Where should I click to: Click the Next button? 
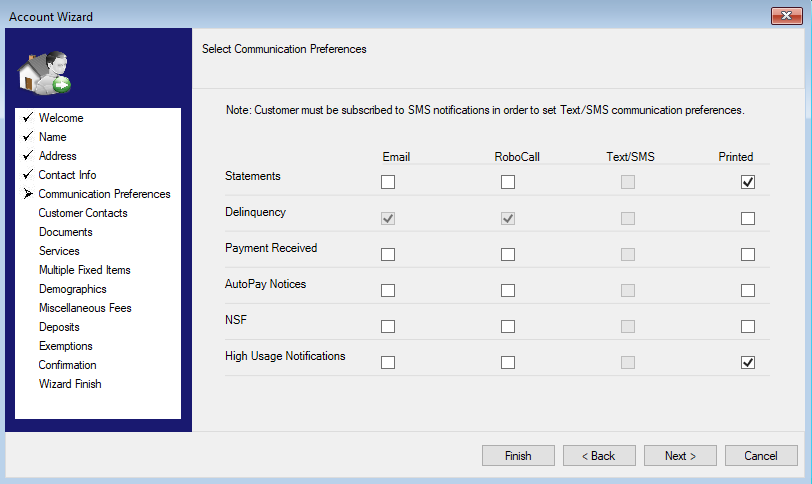pyautogui.click(x=680, y=456)
